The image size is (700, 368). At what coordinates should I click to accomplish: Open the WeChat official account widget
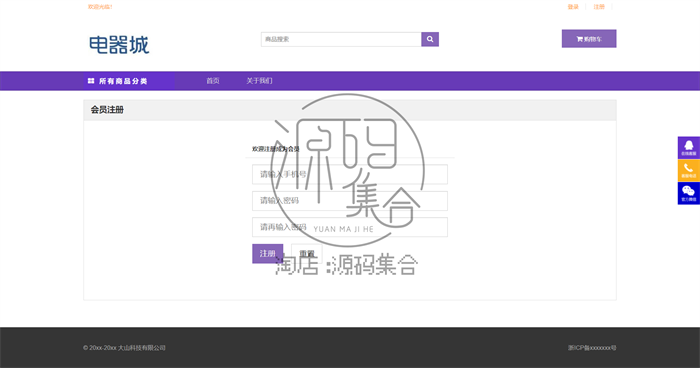689,193
